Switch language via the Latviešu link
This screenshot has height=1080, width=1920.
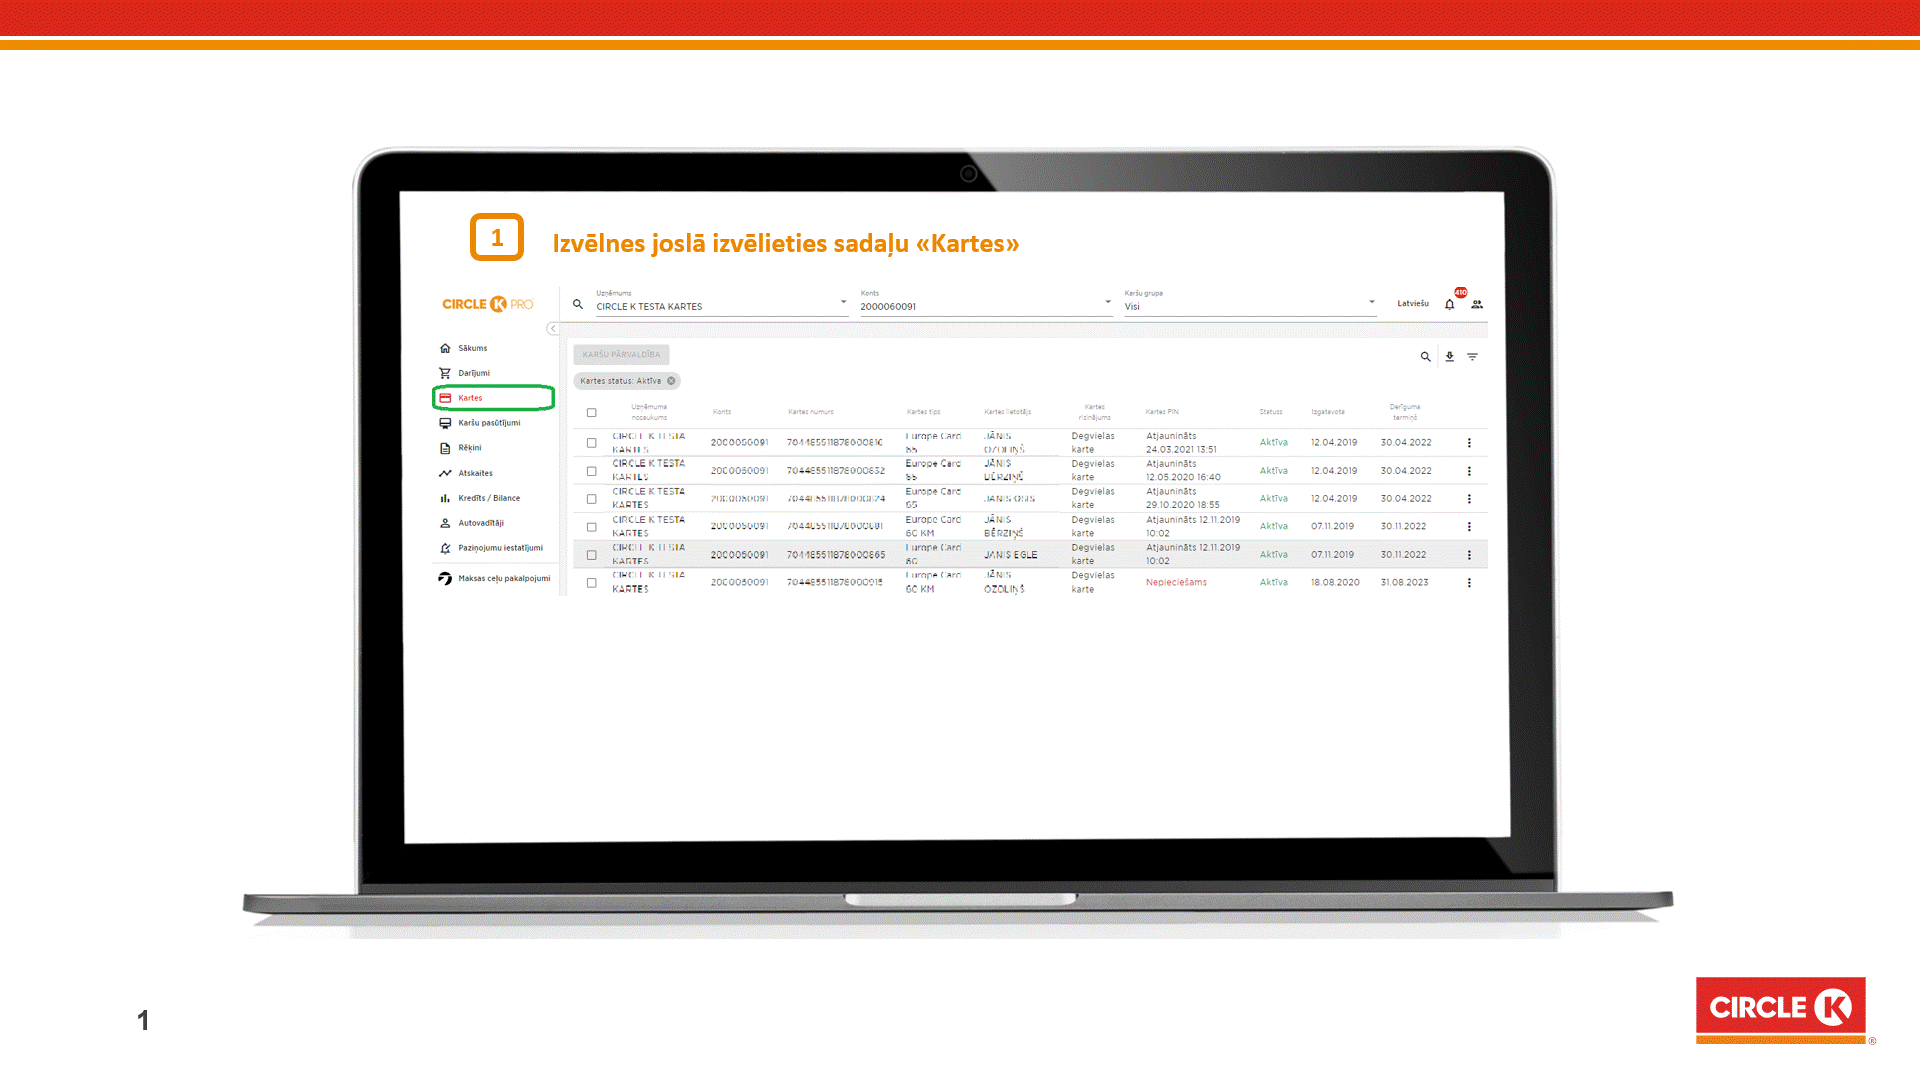click(1412, 304)
